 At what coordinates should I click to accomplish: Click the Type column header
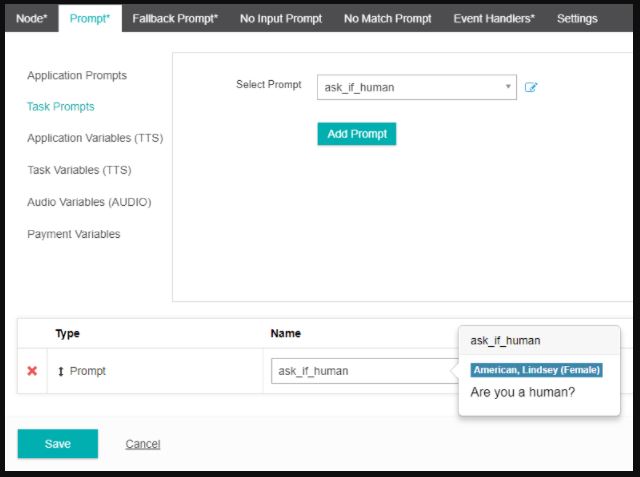[67, 333]
